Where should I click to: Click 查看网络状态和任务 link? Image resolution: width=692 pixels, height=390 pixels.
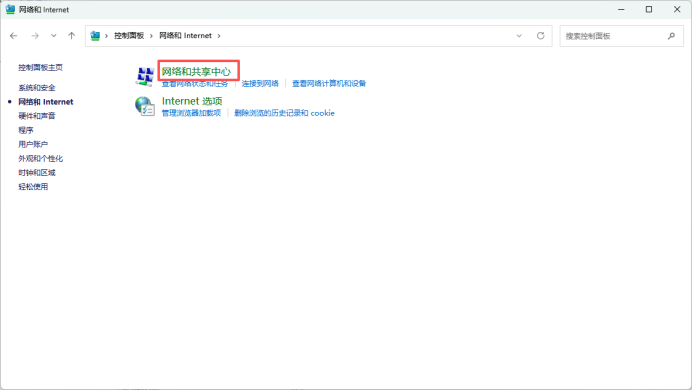(195, 83)
